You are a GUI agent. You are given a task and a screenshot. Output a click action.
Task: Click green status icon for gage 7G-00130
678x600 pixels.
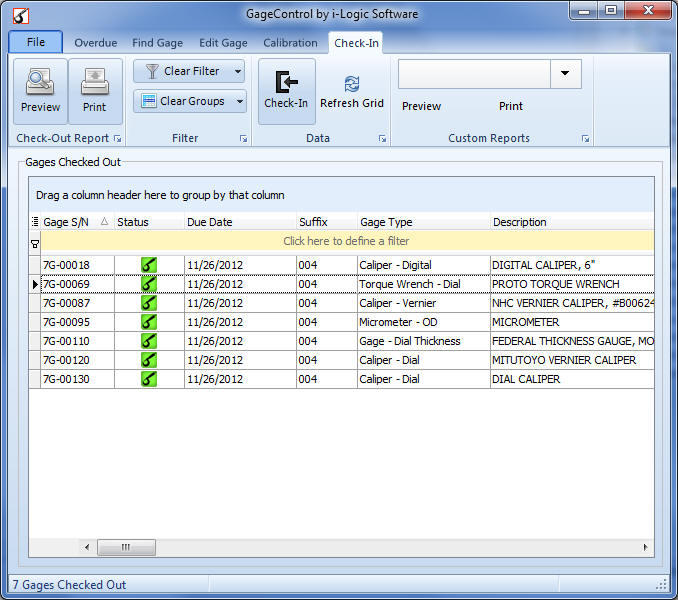pyautogui.click(x=149, y=379)
